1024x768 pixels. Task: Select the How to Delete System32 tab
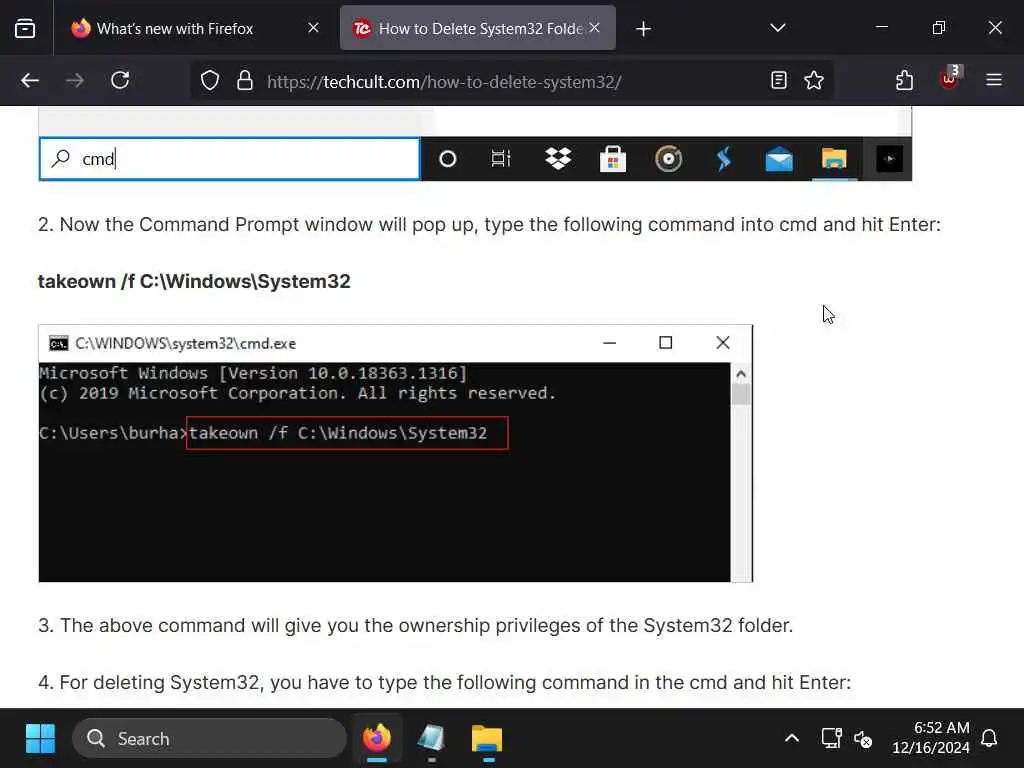point(477,28)
